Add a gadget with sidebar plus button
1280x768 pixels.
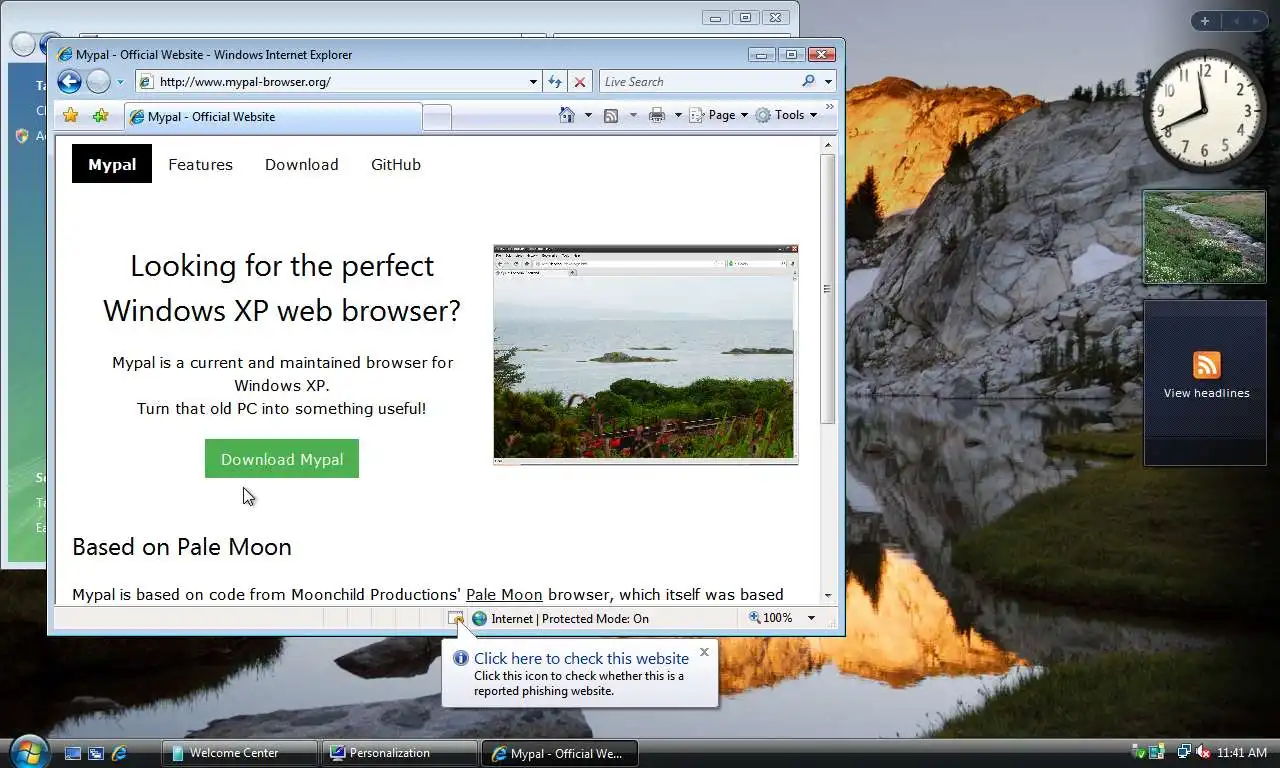[1205, 21]
